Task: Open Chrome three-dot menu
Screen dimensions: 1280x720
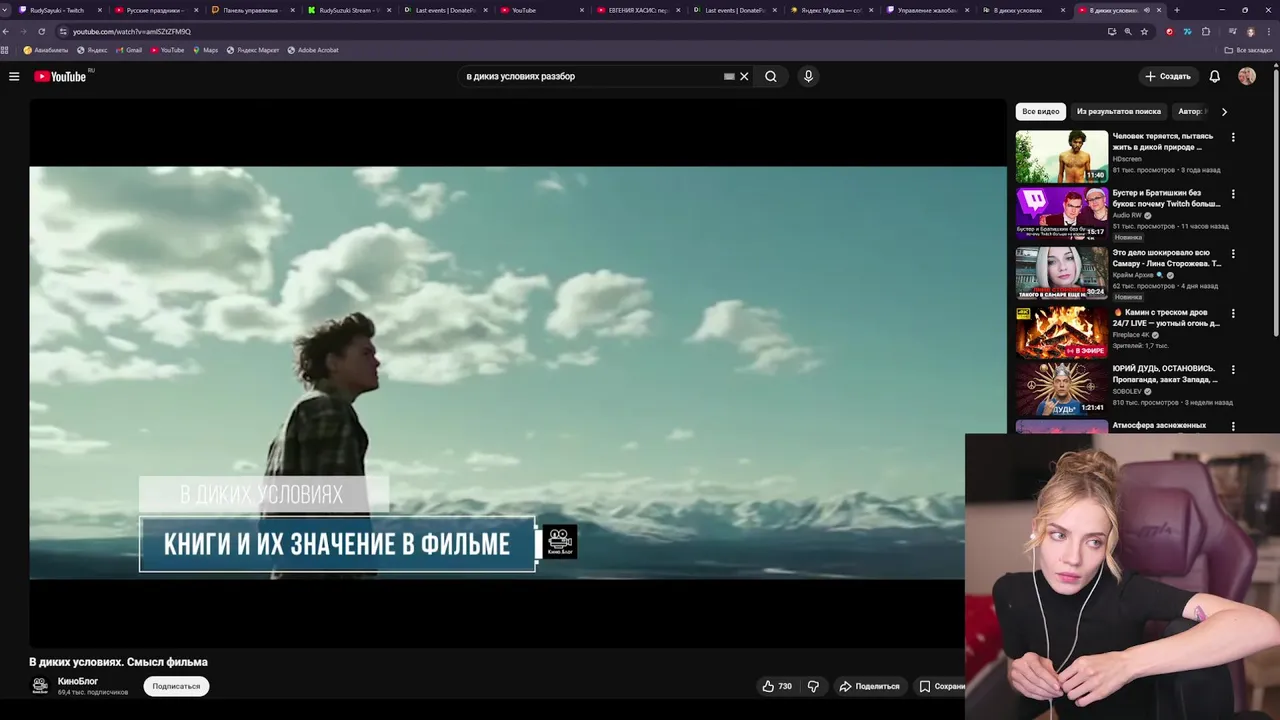Action: point(1269,31)
